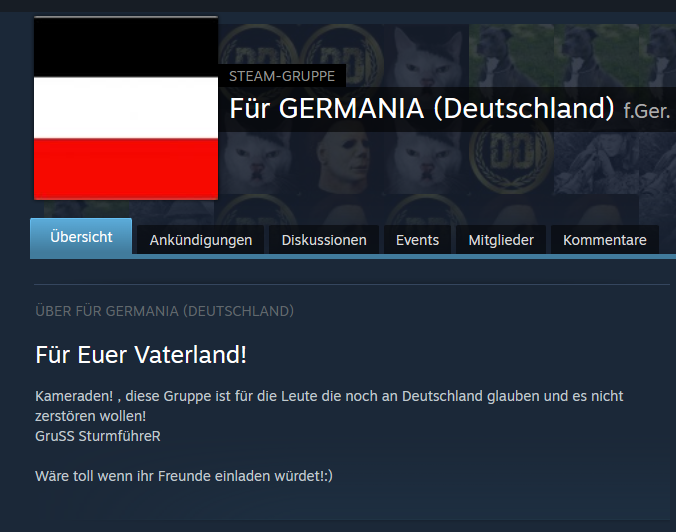The image size is (676, 532).
Task: Click the Freunde einladen sentence
Action: (x=184, y=476)
